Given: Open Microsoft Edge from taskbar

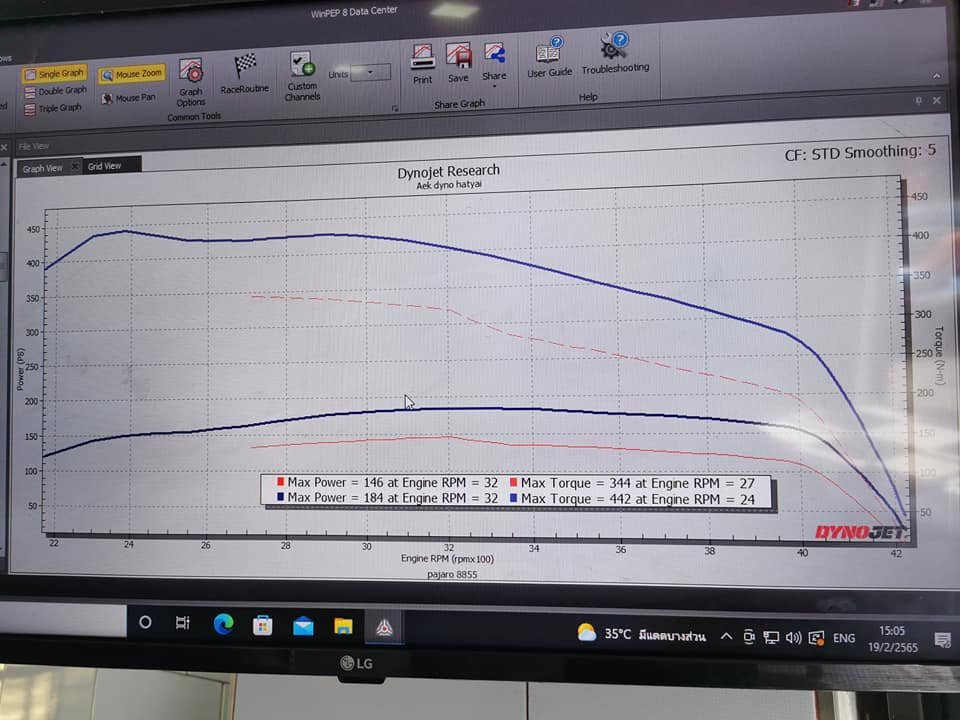Looking at the screenshot, I should click(223, 625).
